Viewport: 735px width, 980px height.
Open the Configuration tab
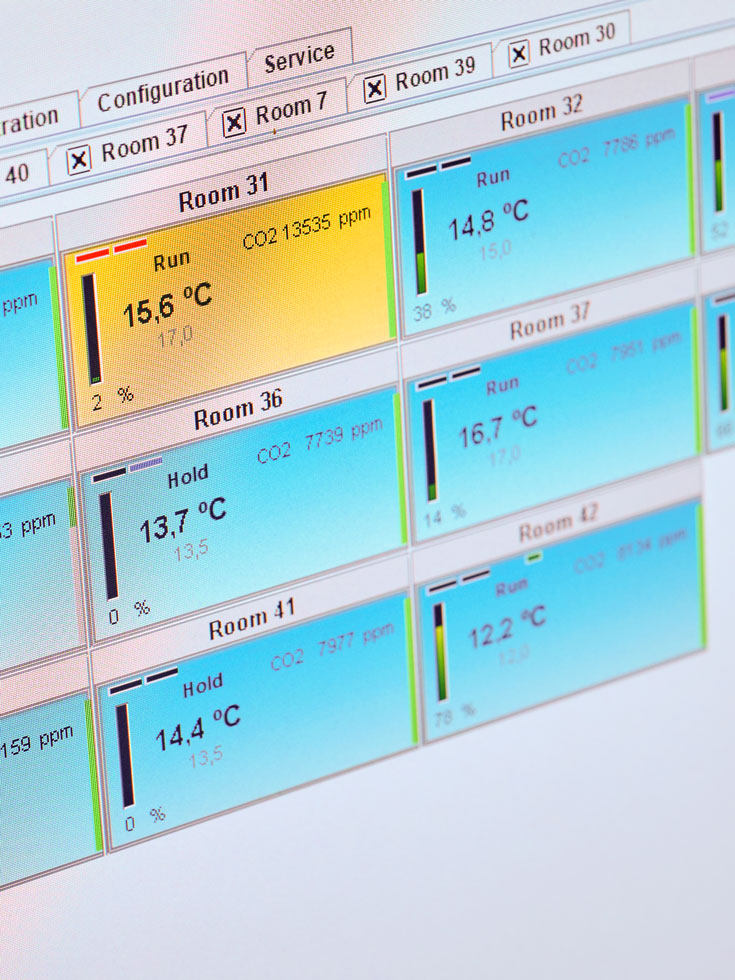pyautogui.click(x=163, y=90)
